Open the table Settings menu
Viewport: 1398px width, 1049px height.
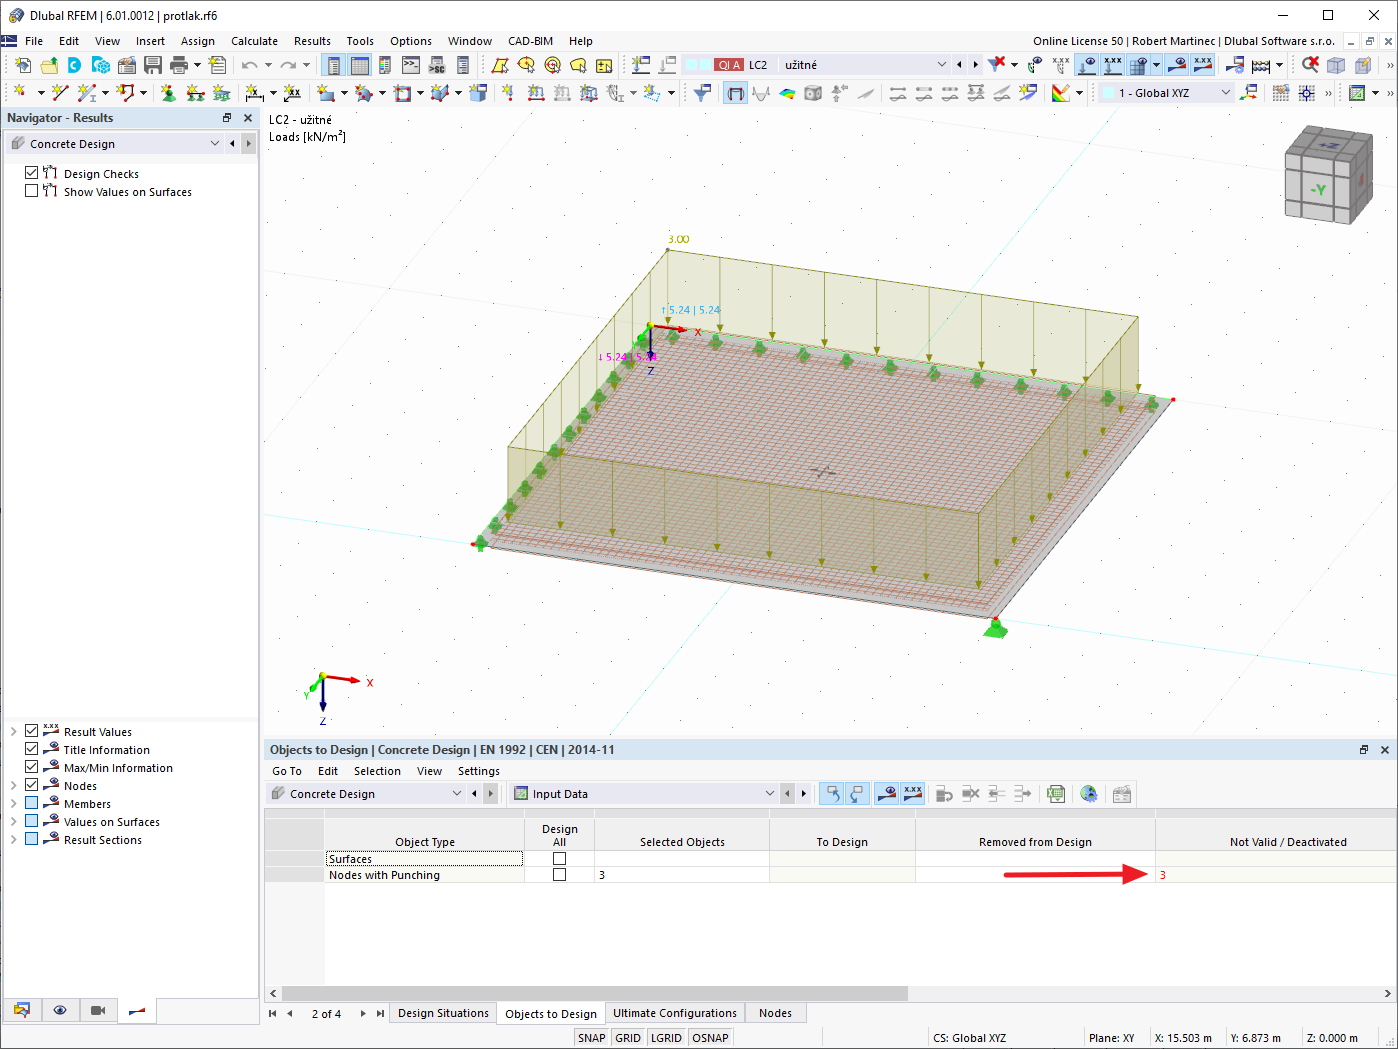tap(479, 771)
